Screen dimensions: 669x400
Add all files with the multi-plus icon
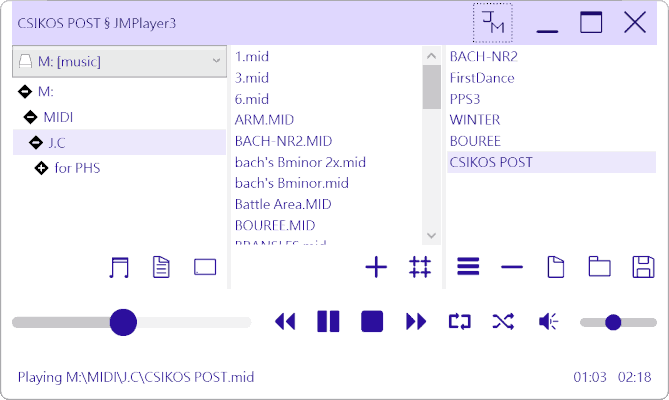pyautogui.click(x=420, y=267)
